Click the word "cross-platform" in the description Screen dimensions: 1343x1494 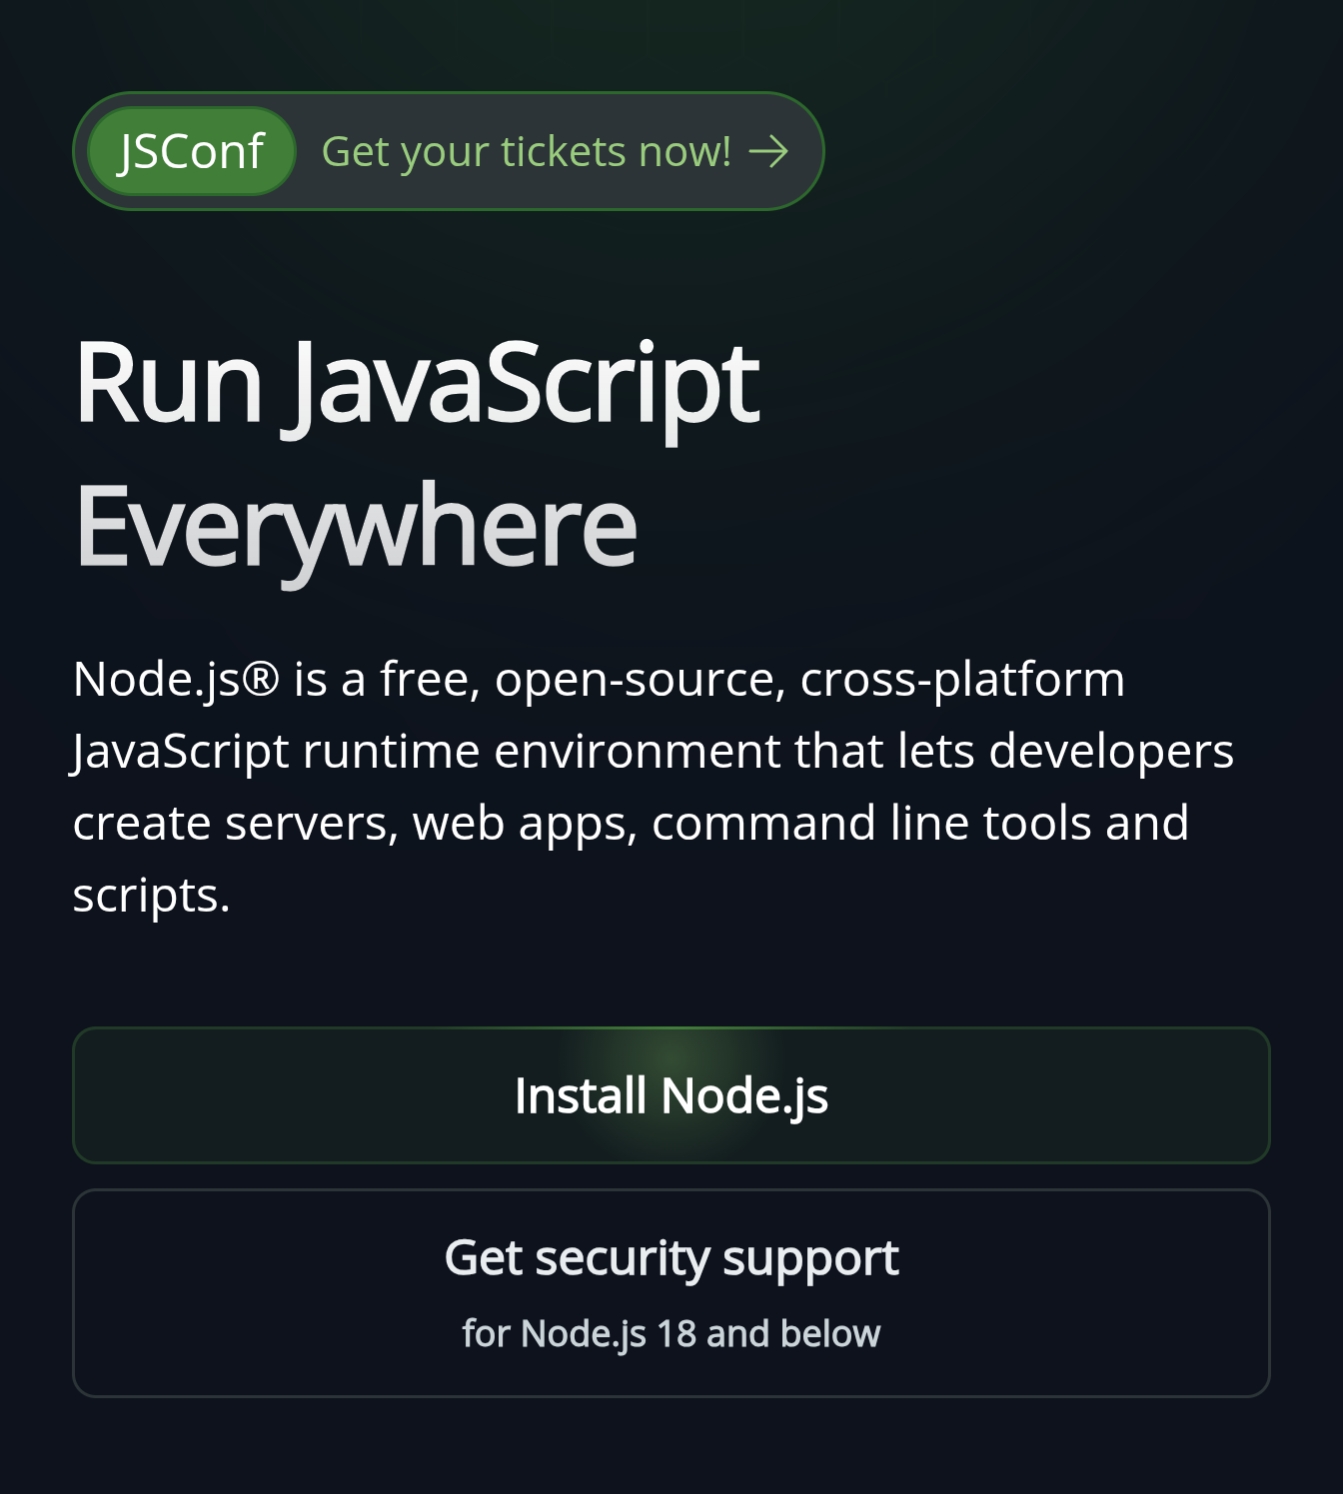962,680
